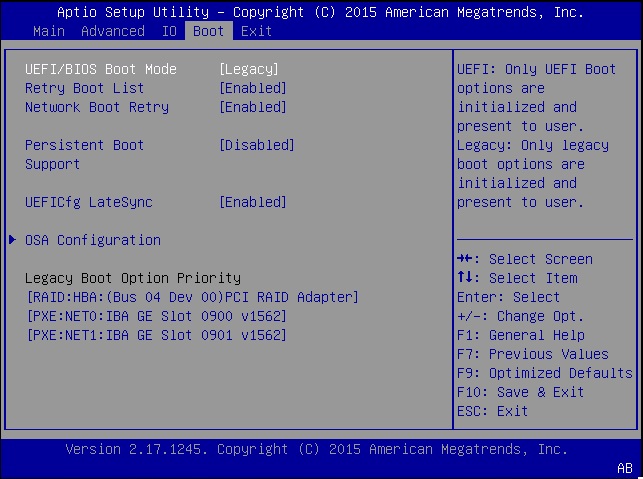Click the +/-: Change Opt. help line
This screenshot has width=643, height=479.
pos(520,316)
